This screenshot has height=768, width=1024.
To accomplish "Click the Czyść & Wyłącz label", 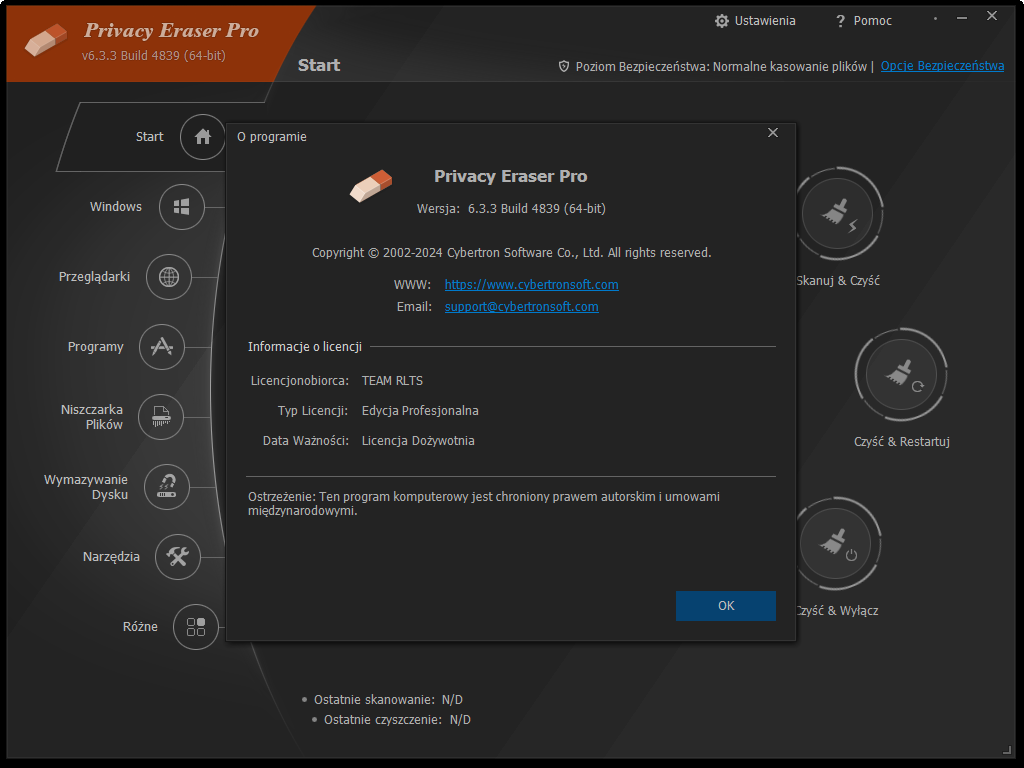I will 838,611.
